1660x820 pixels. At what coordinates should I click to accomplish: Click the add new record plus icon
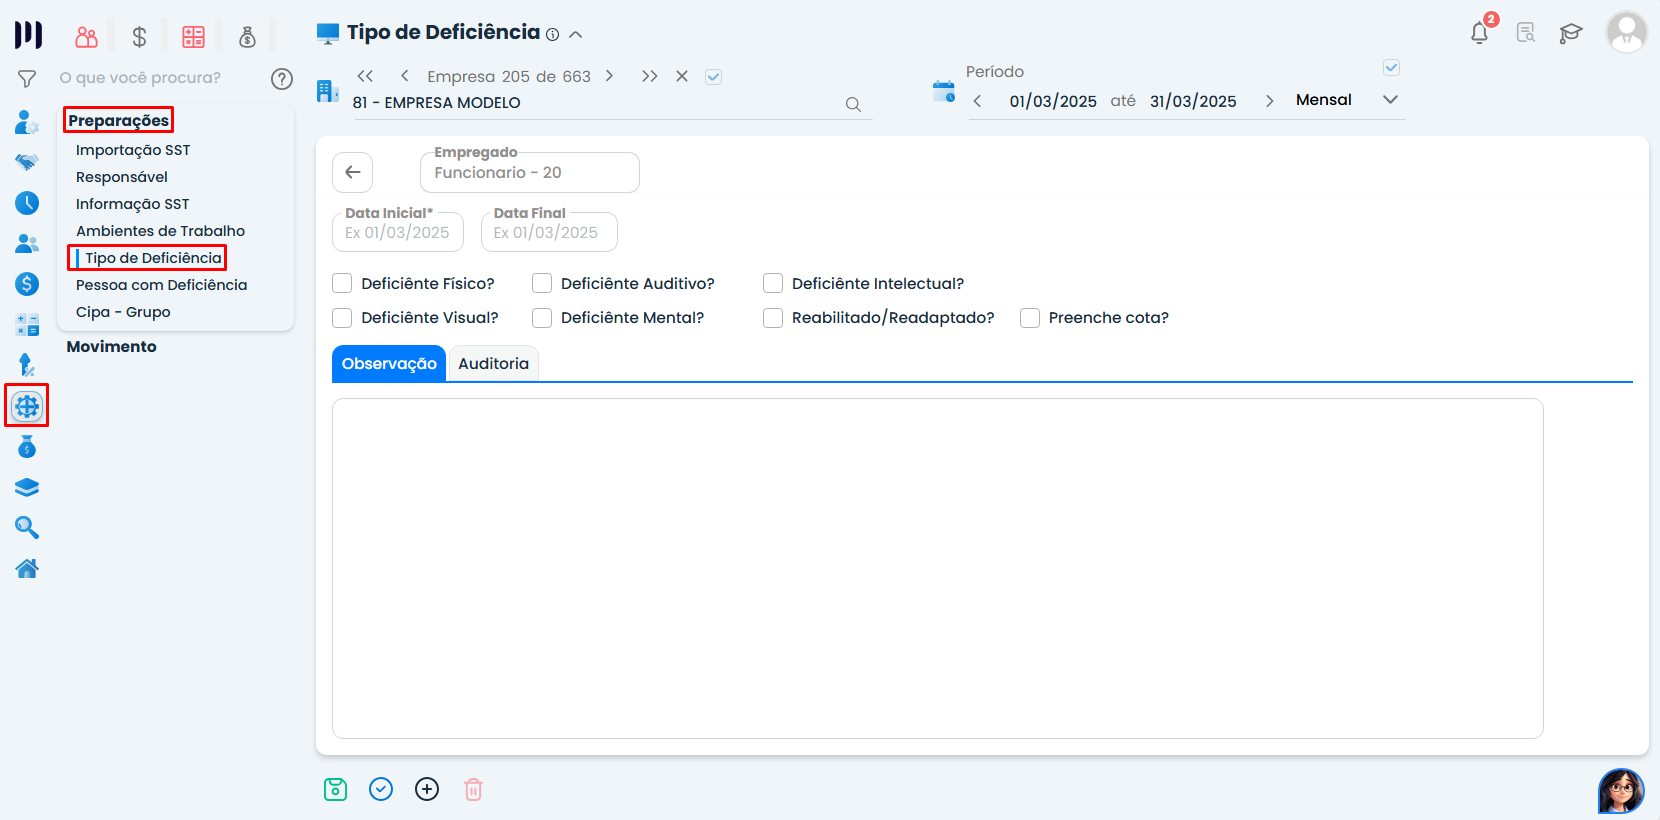[427, 790]
